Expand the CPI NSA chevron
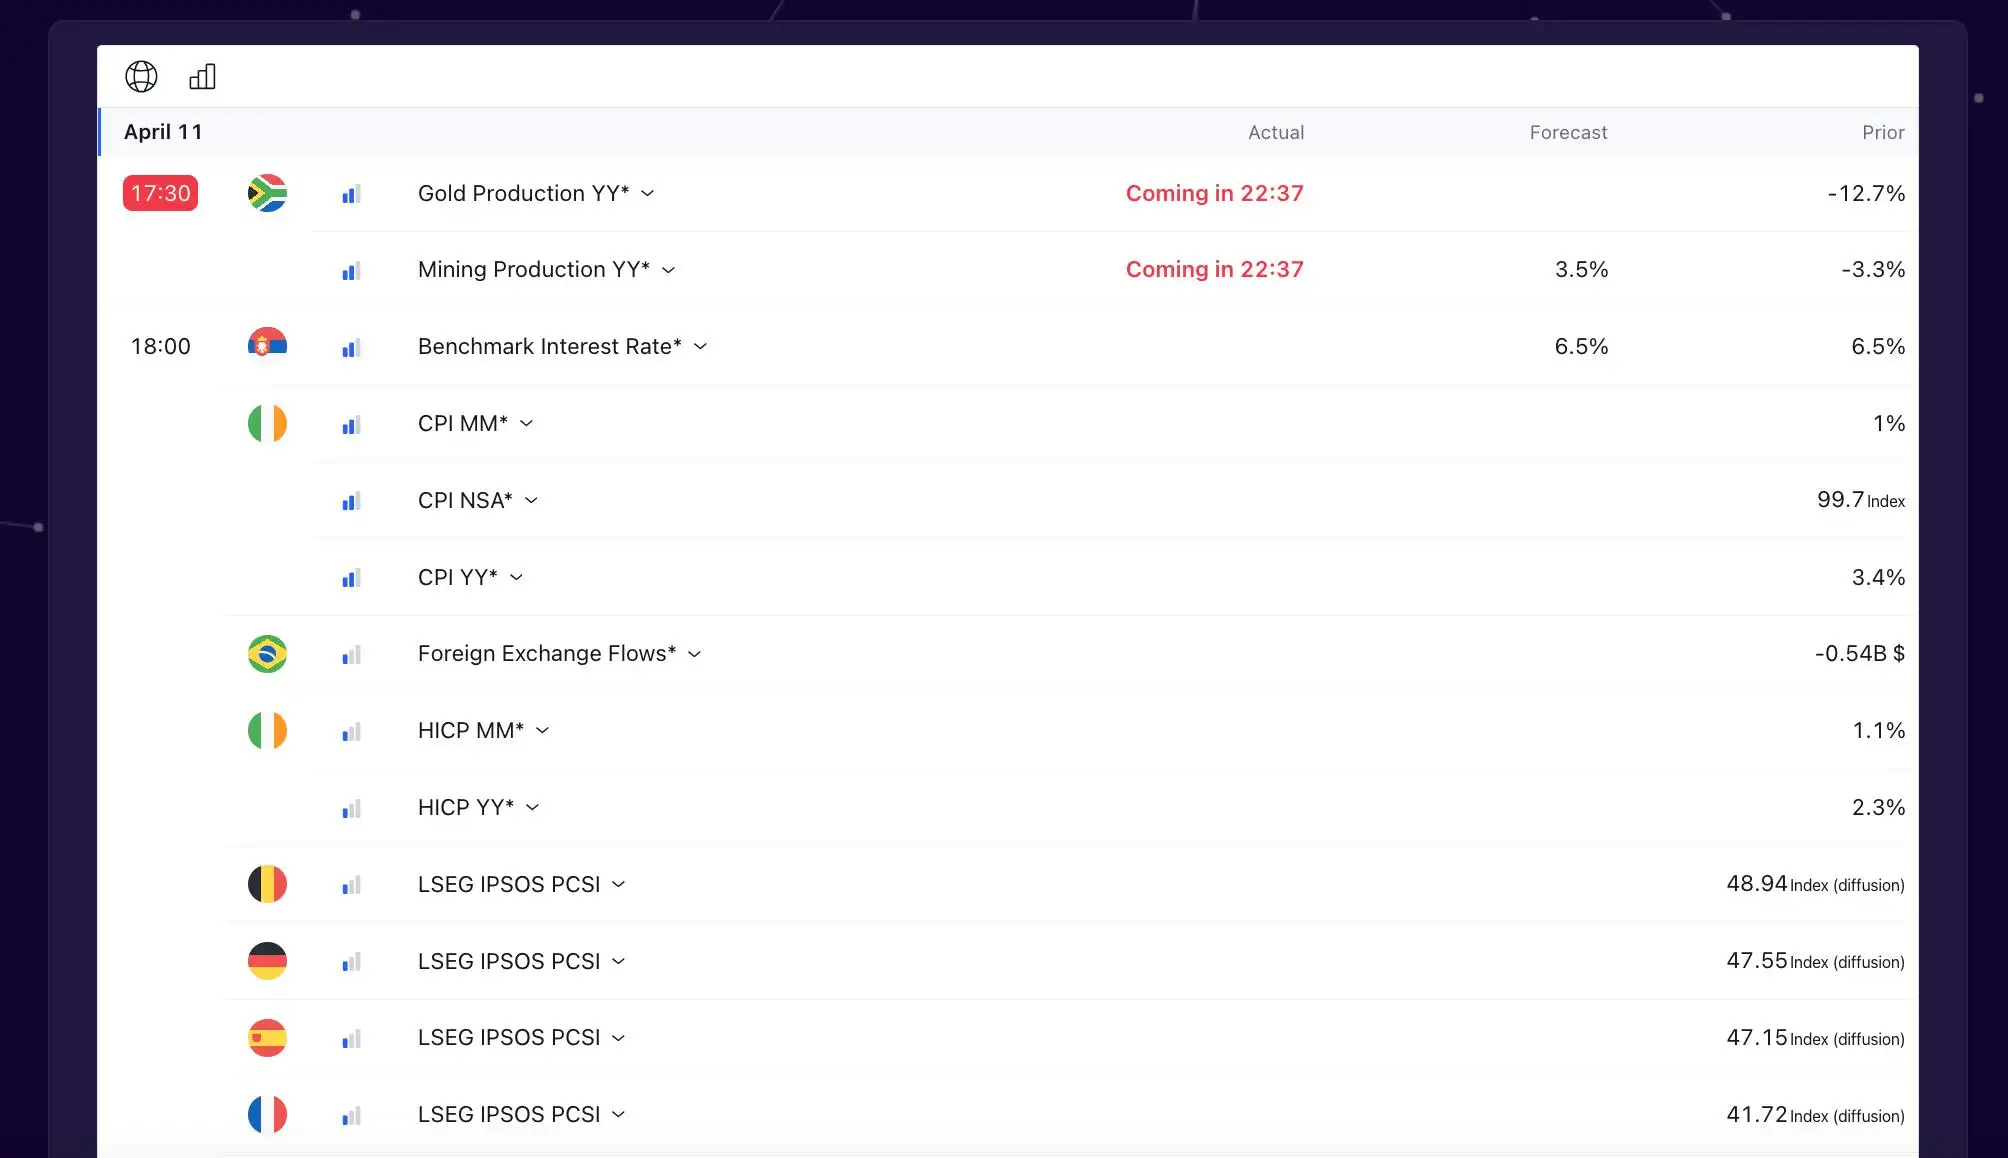Screen dimensions: 2008x1158 531,501
